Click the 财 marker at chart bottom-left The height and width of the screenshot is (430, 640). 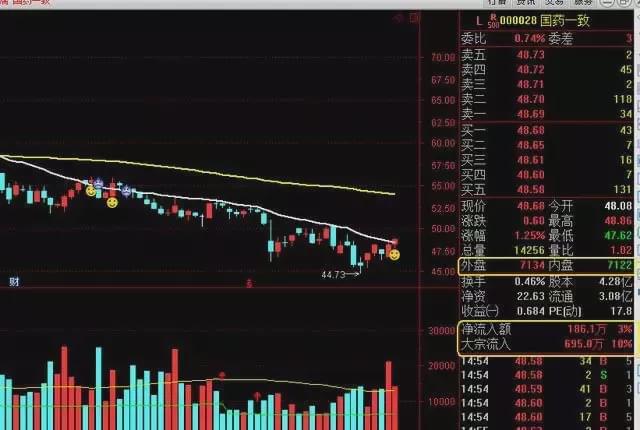[14, 282]
